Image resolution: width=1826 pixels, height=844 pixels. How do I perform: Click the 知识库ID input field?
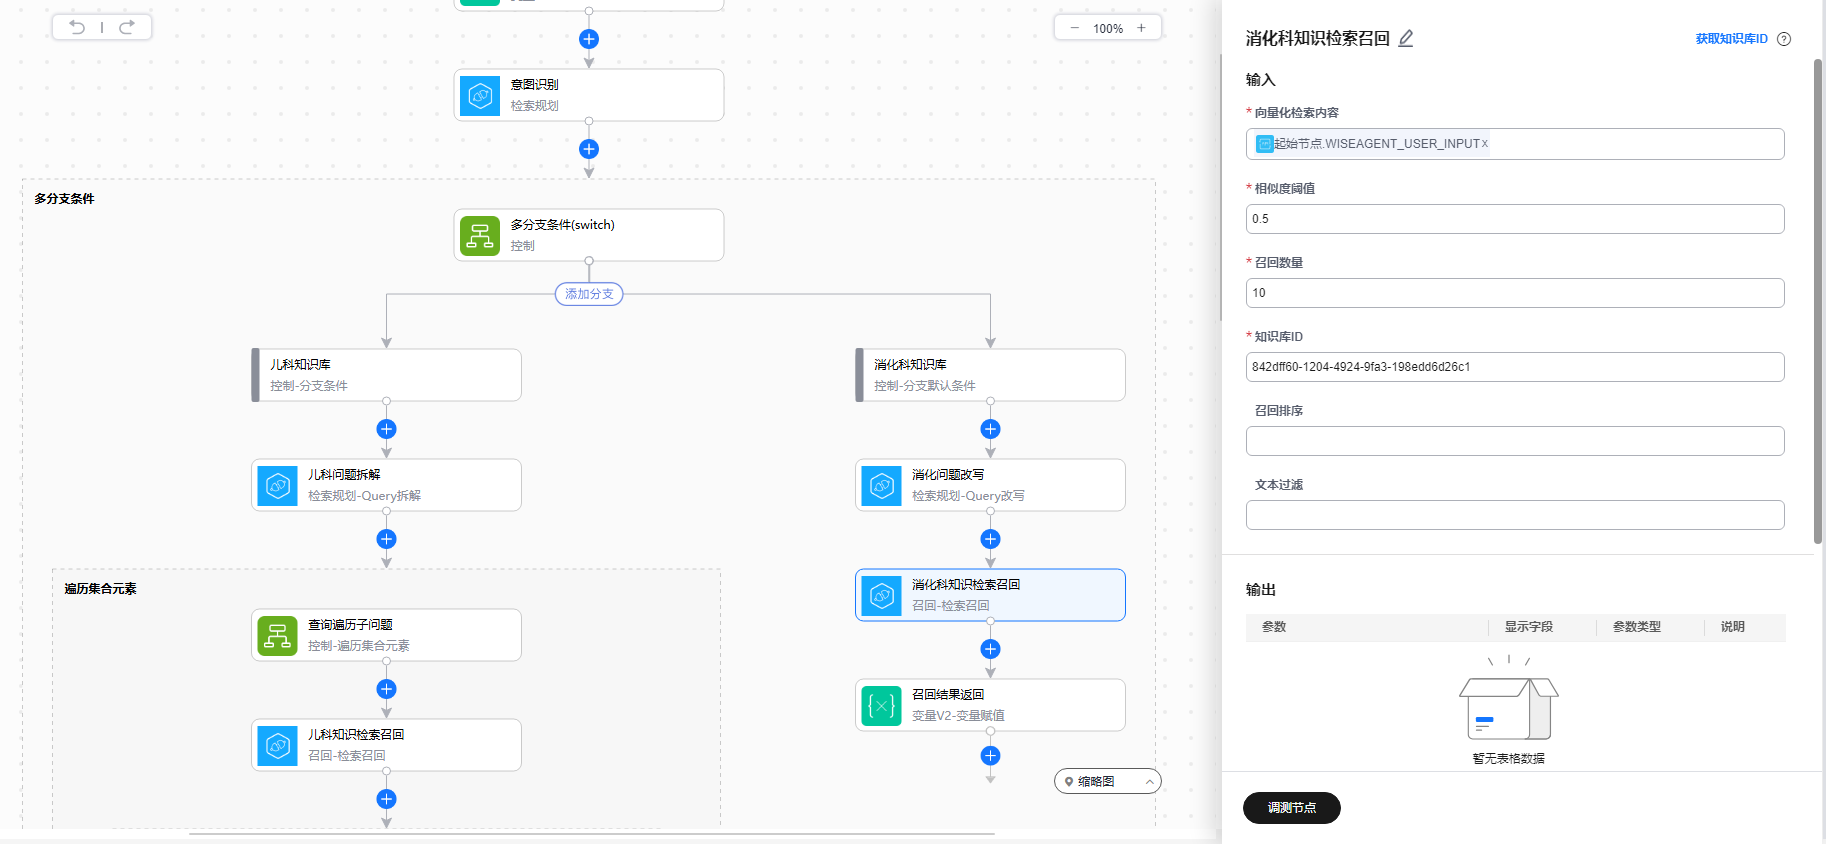(x=1514, y=367)
